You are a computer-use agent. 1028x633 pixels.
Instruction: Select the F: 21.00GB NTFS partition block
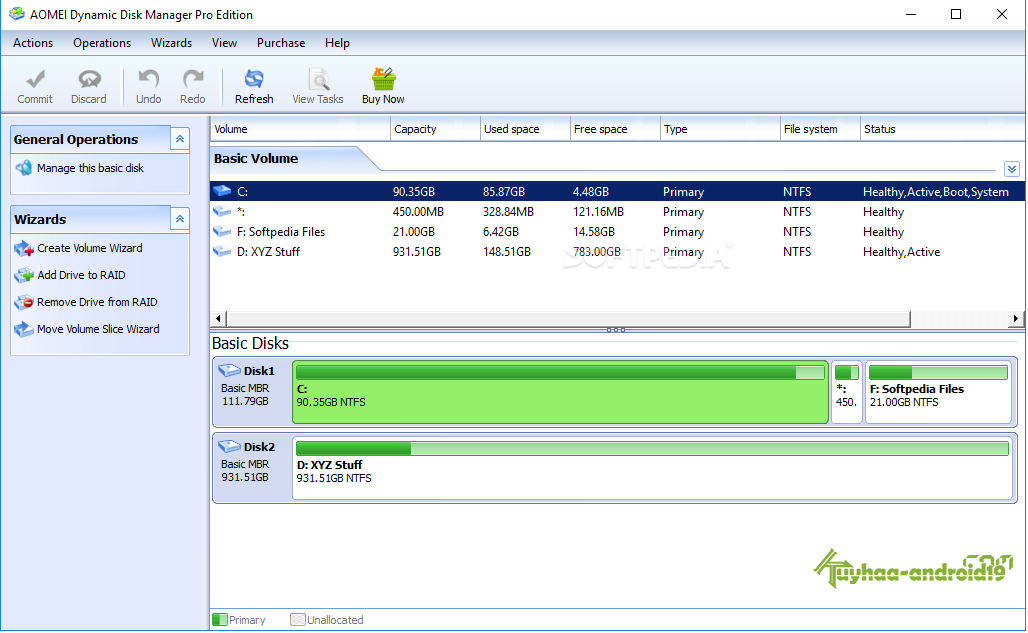coord(939,392)
